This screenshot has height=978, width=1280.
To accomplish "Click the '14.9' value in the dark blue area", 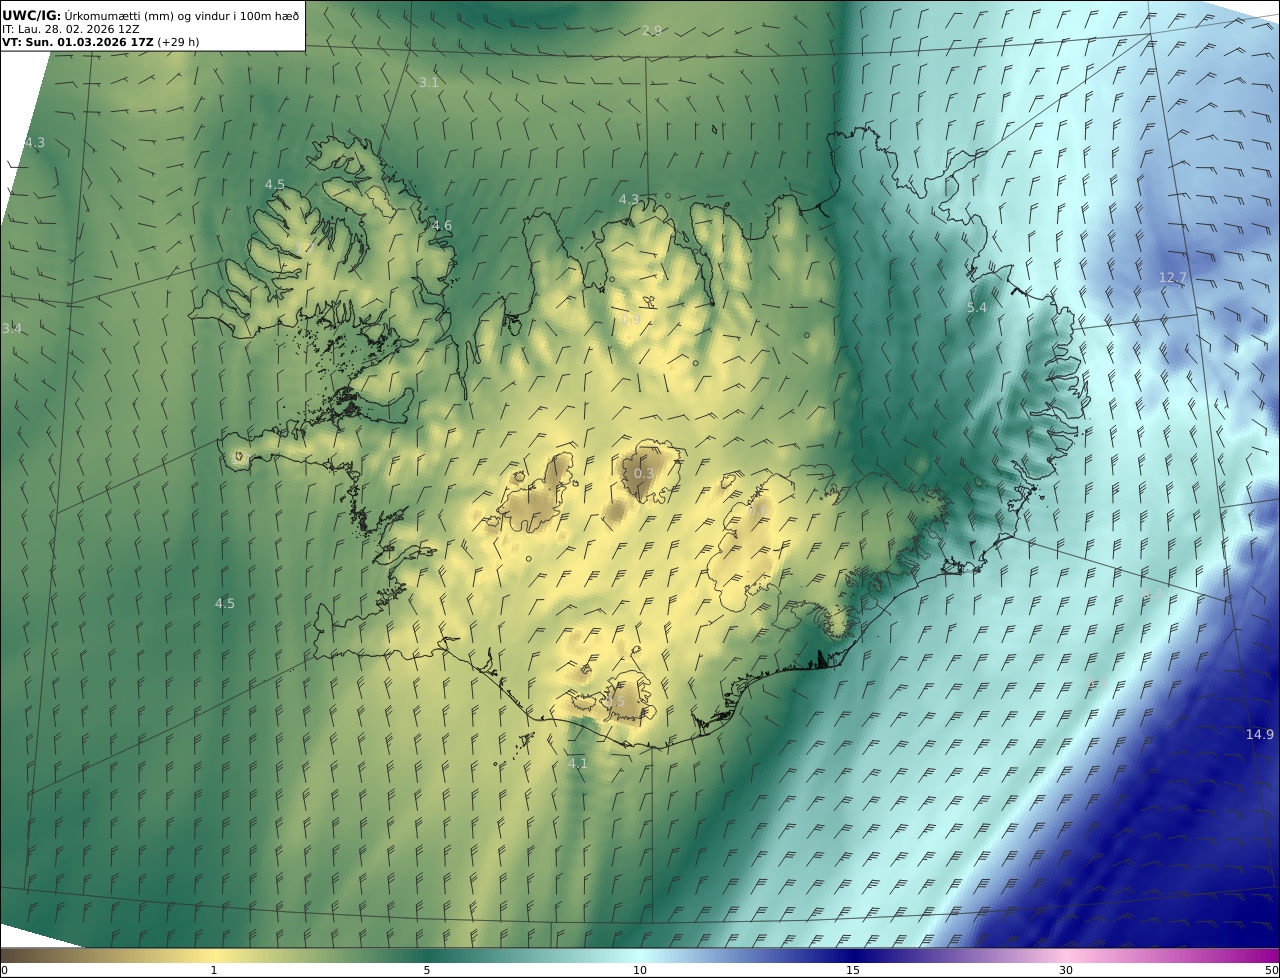I will pos(1260,734).
